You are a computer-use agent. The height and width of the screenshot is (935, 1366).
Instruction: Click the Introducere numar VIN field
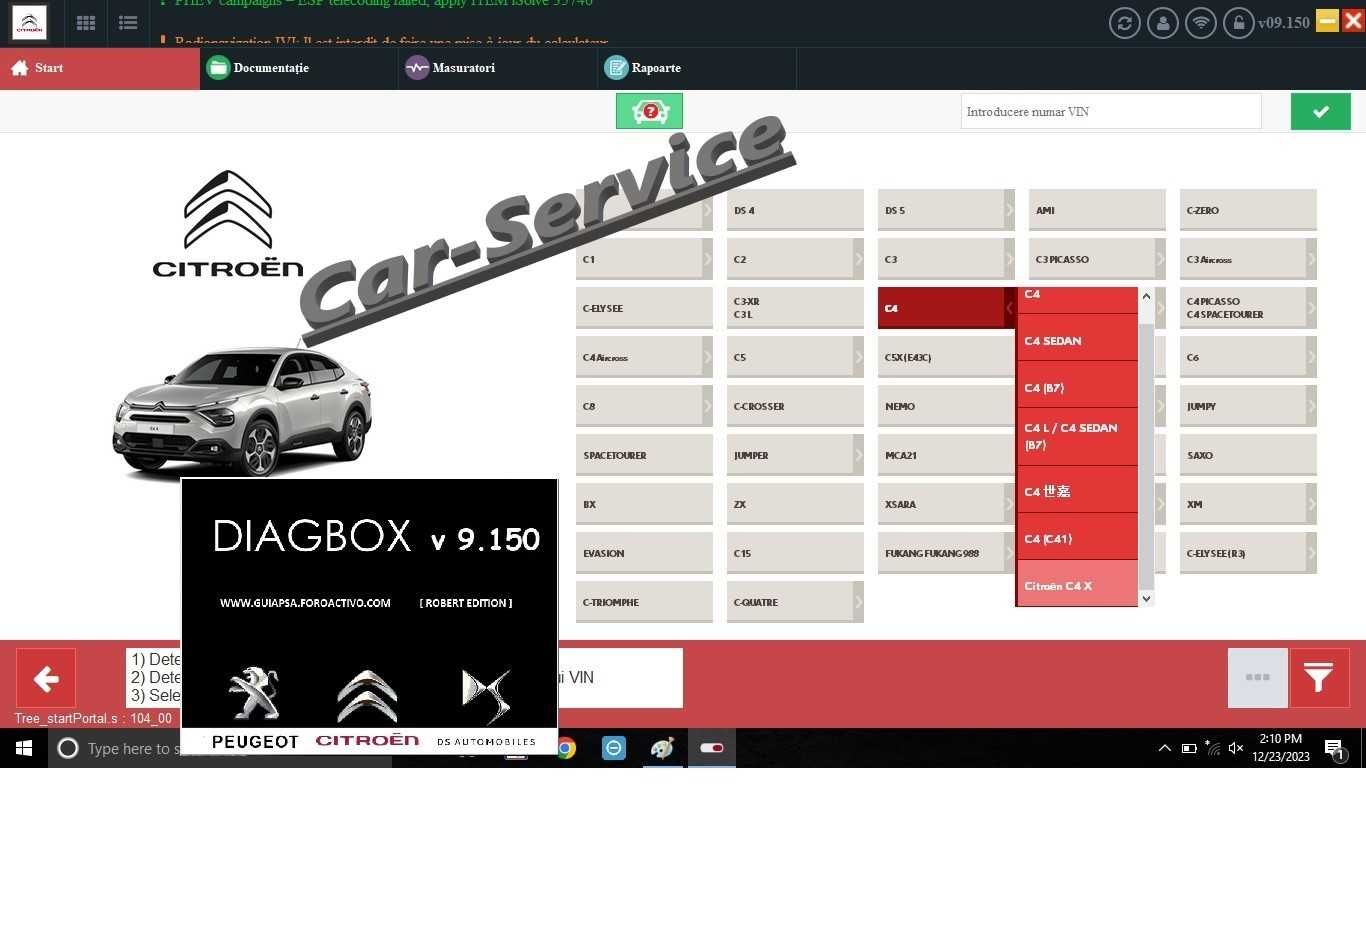pos(1110,111)
